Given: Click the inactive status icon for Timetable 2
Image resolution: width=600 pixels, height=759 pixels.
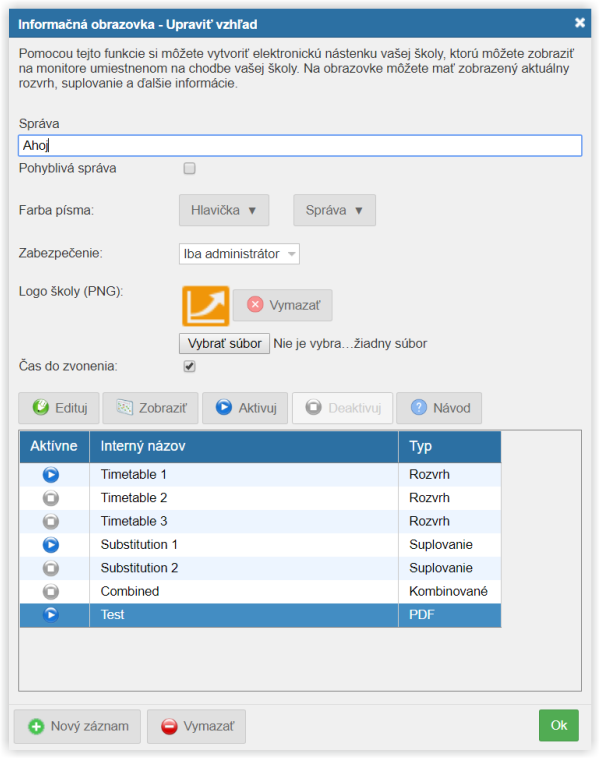Looking at the screenshot, I should pos(52,498).
